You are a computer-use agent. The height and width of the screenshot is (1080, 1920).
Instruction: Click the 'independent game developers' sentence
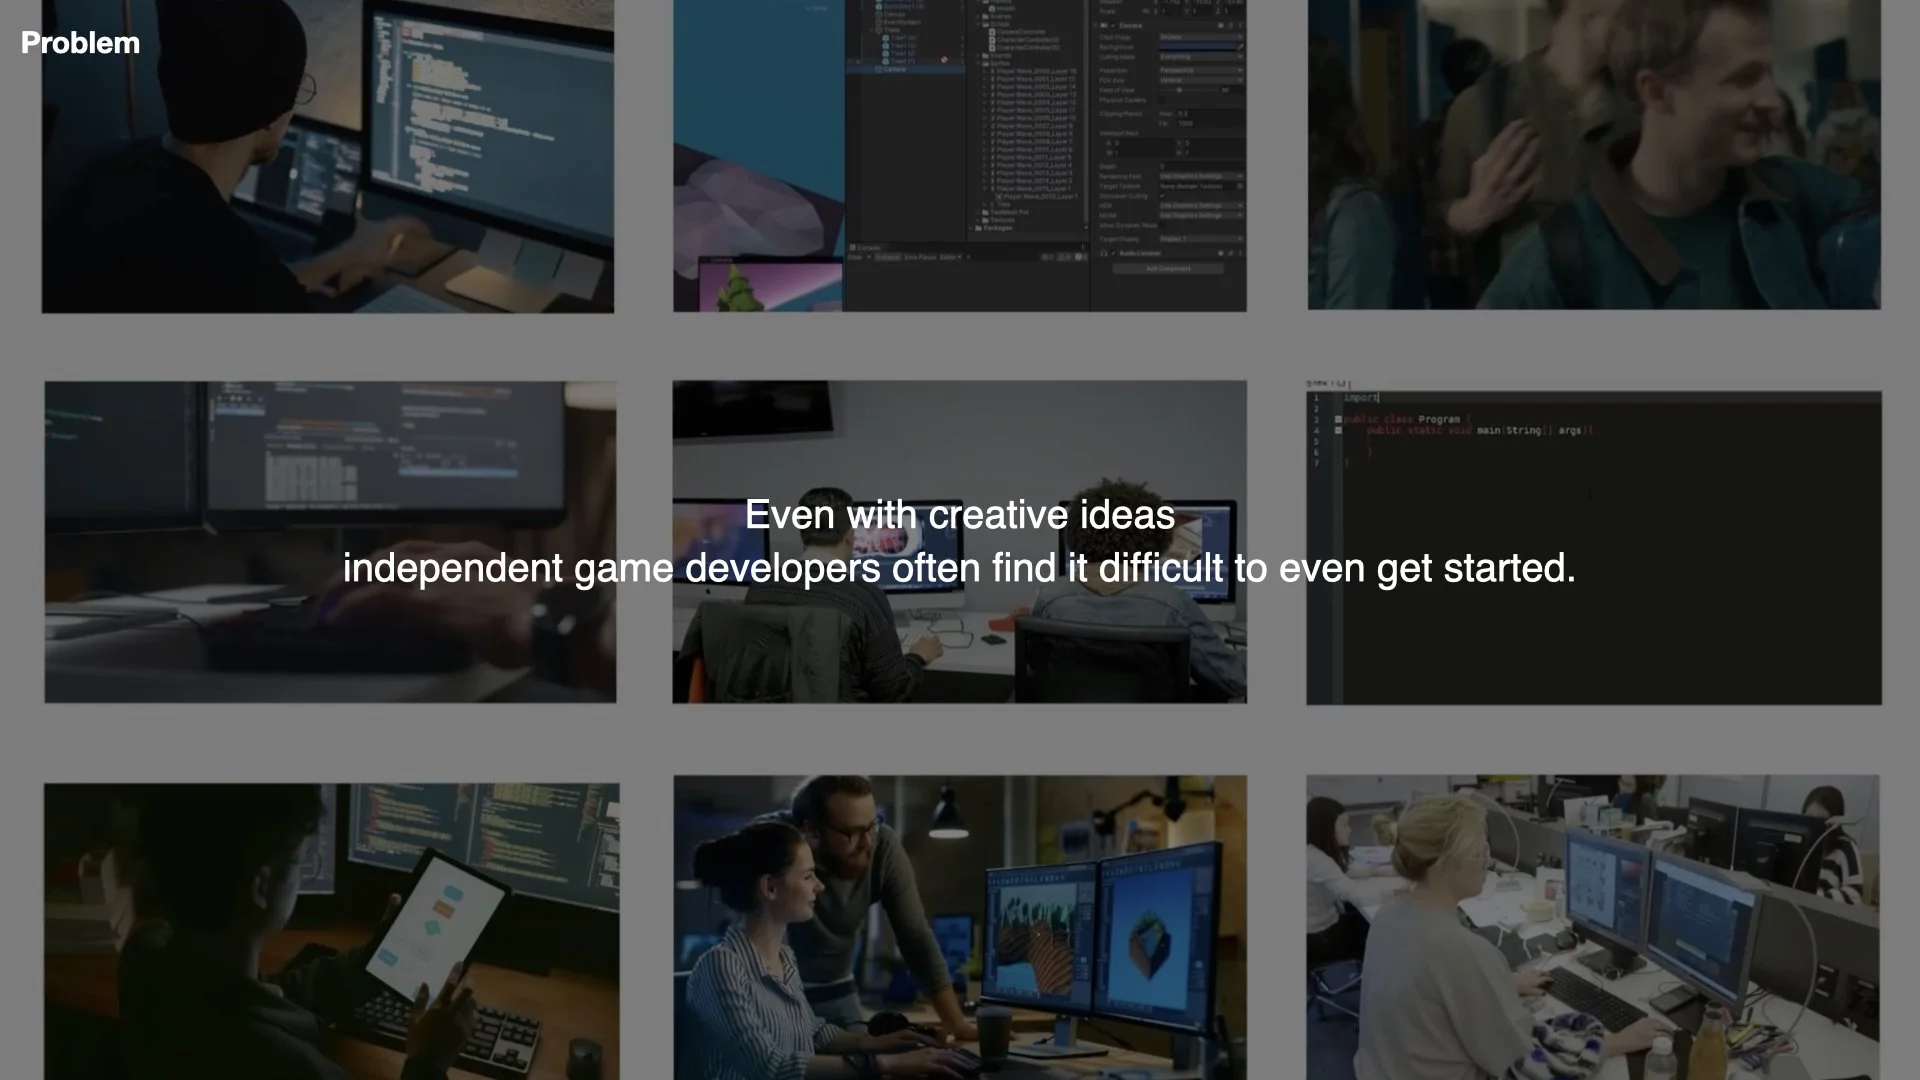pyautogui.click(x=959, y=568)
